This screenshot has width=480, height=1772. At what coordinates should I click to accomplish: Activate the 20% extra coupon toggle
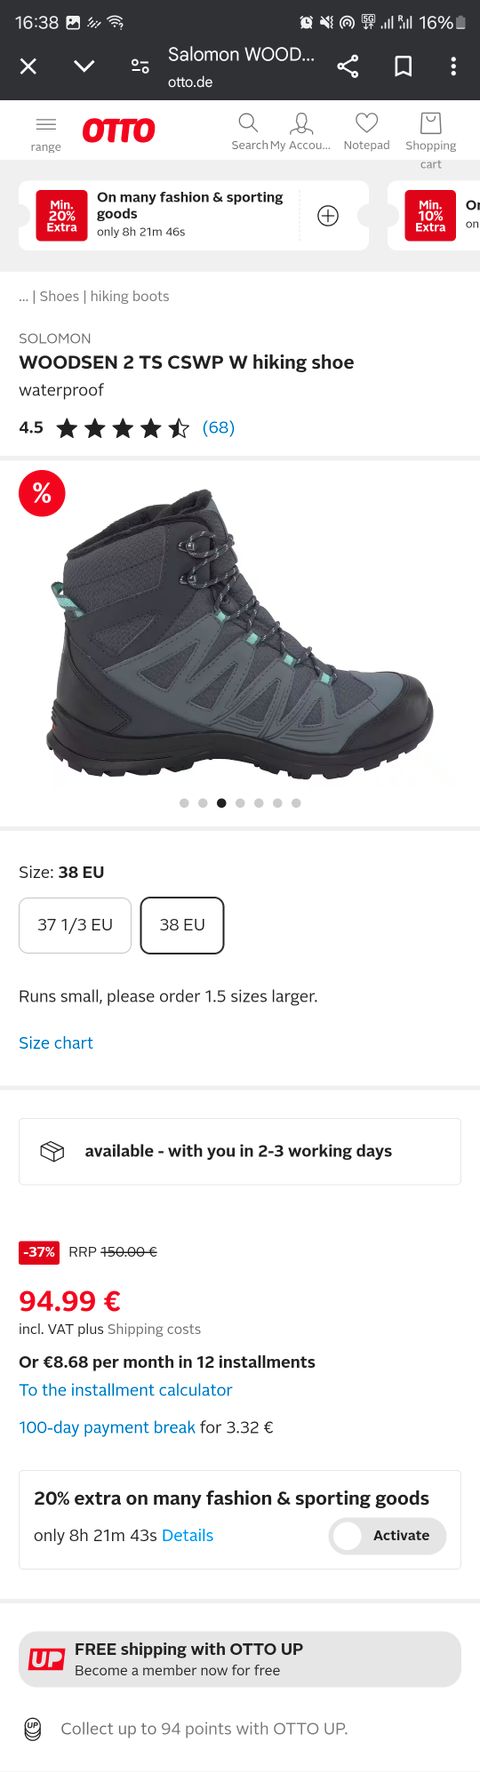tap(387, 1536)
